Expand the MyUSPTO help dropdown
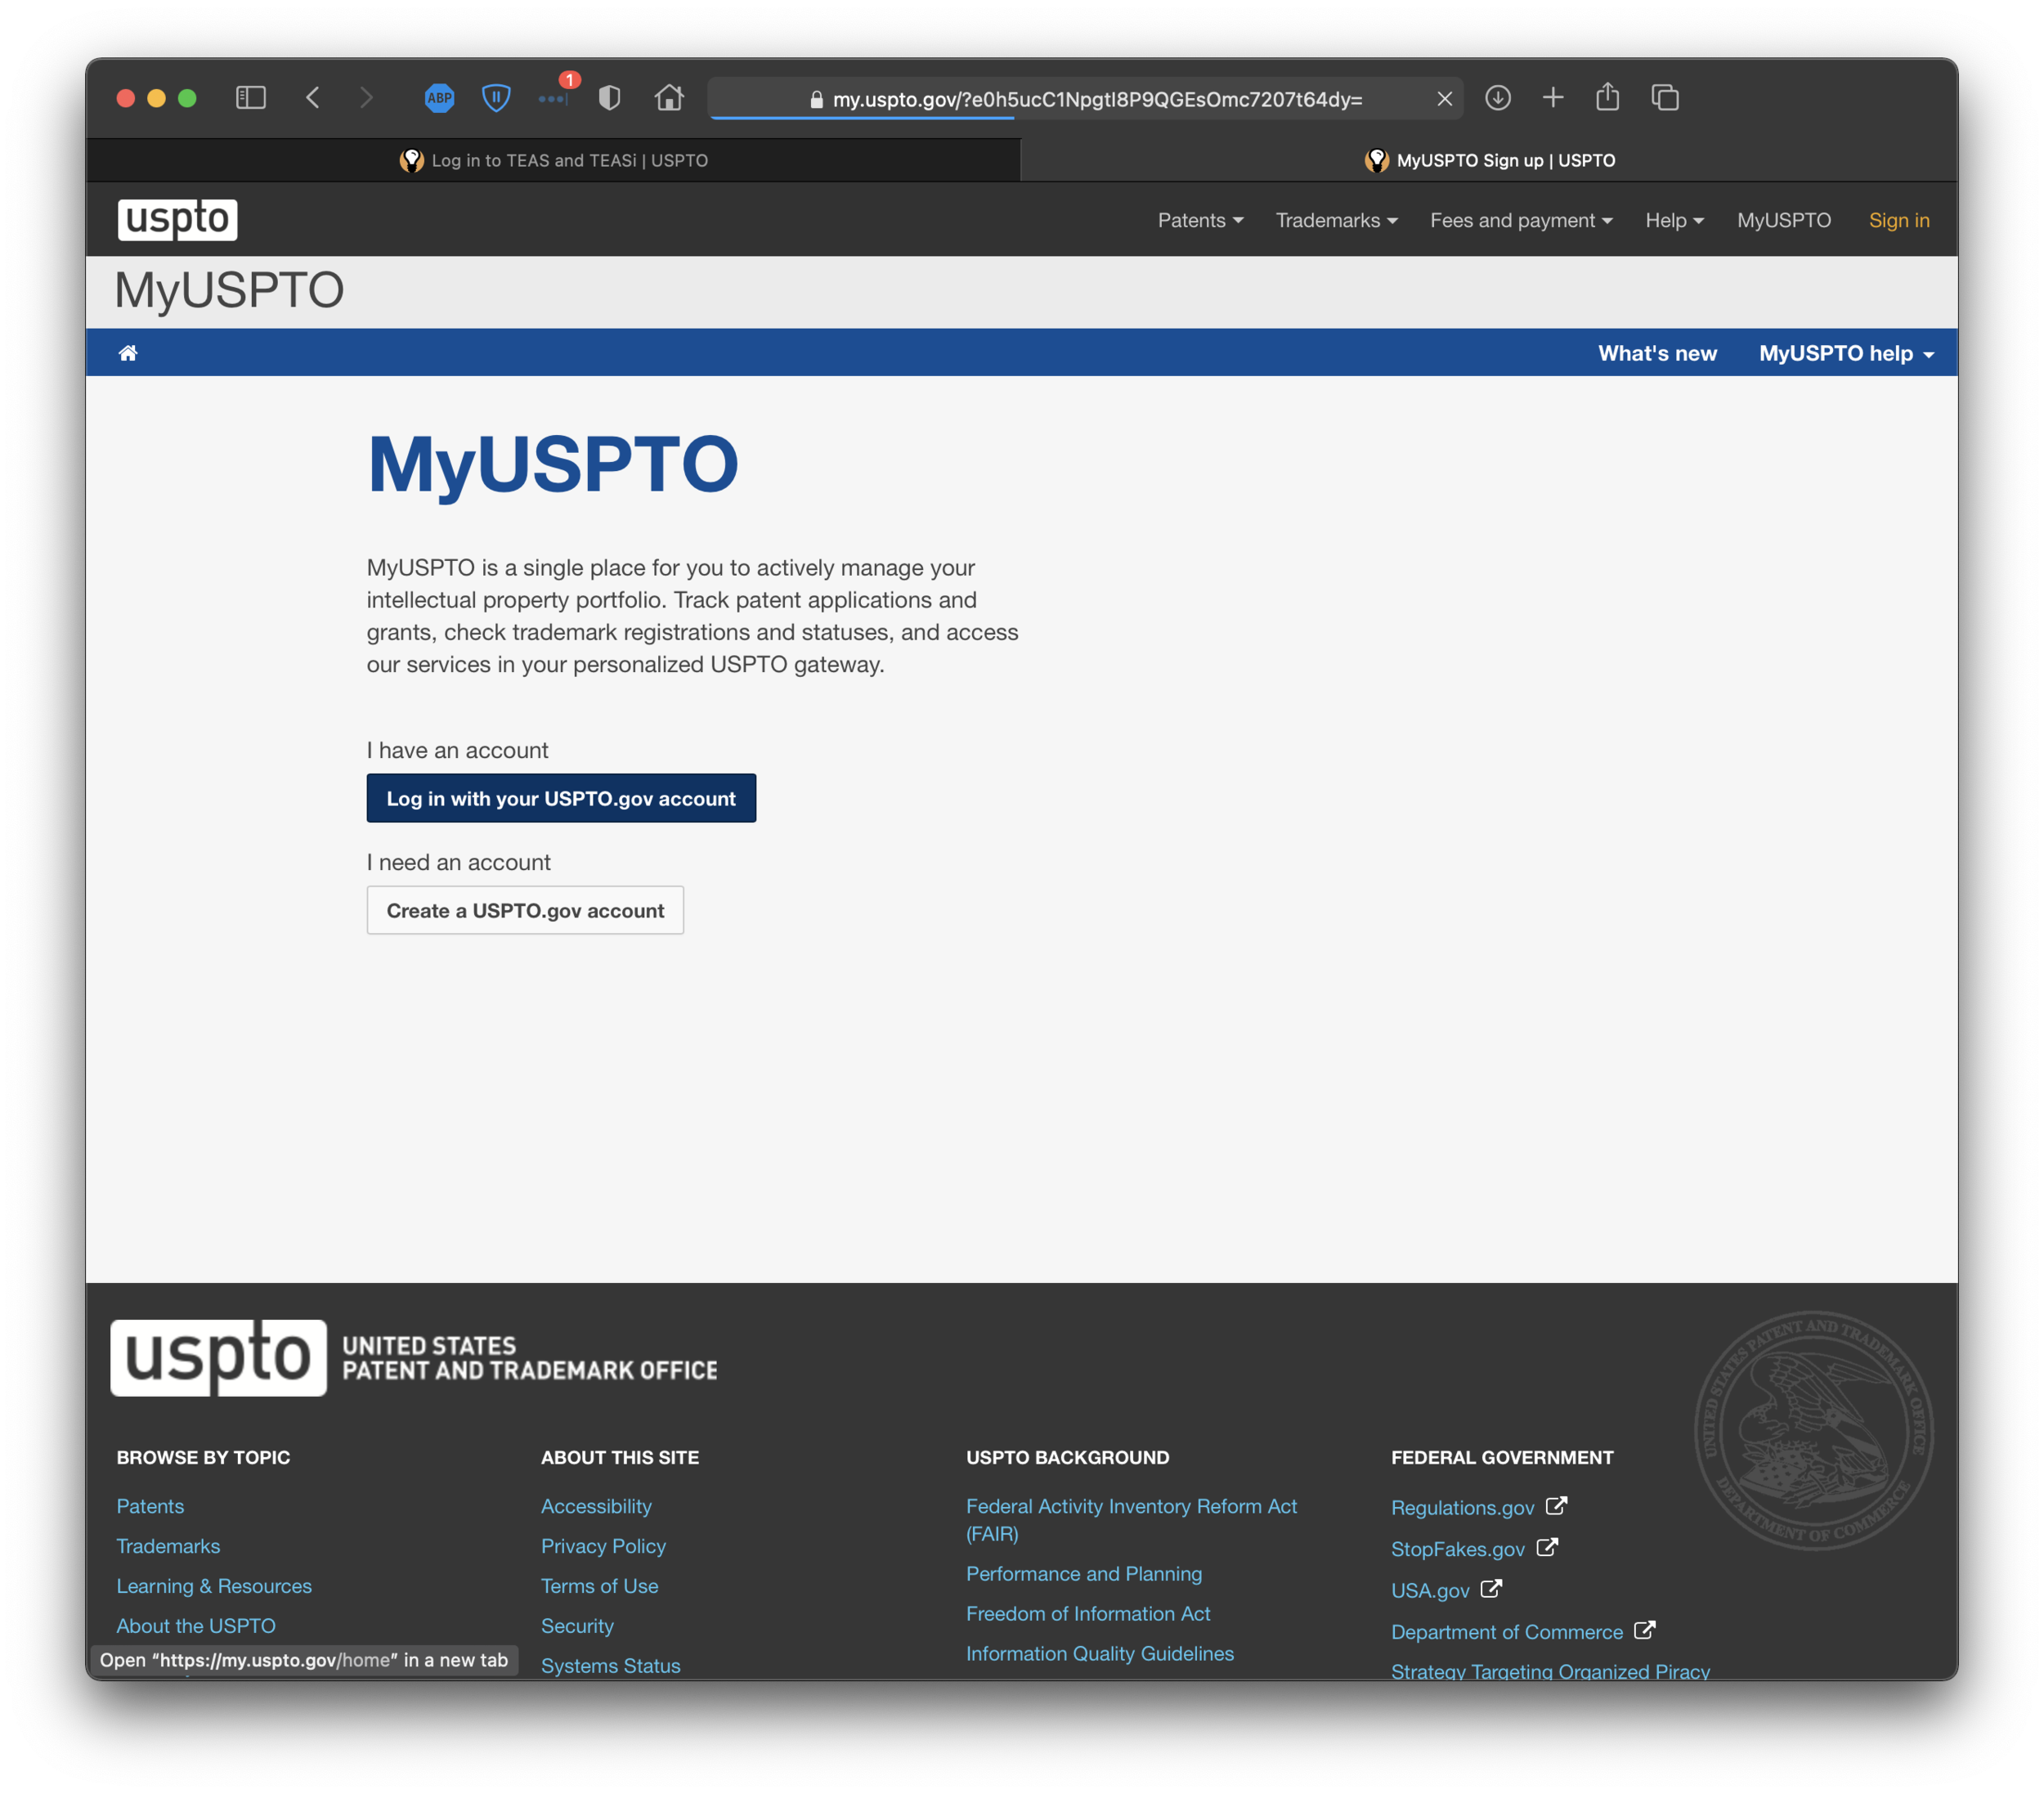2044x1794 pixels. click(1846, 353)
